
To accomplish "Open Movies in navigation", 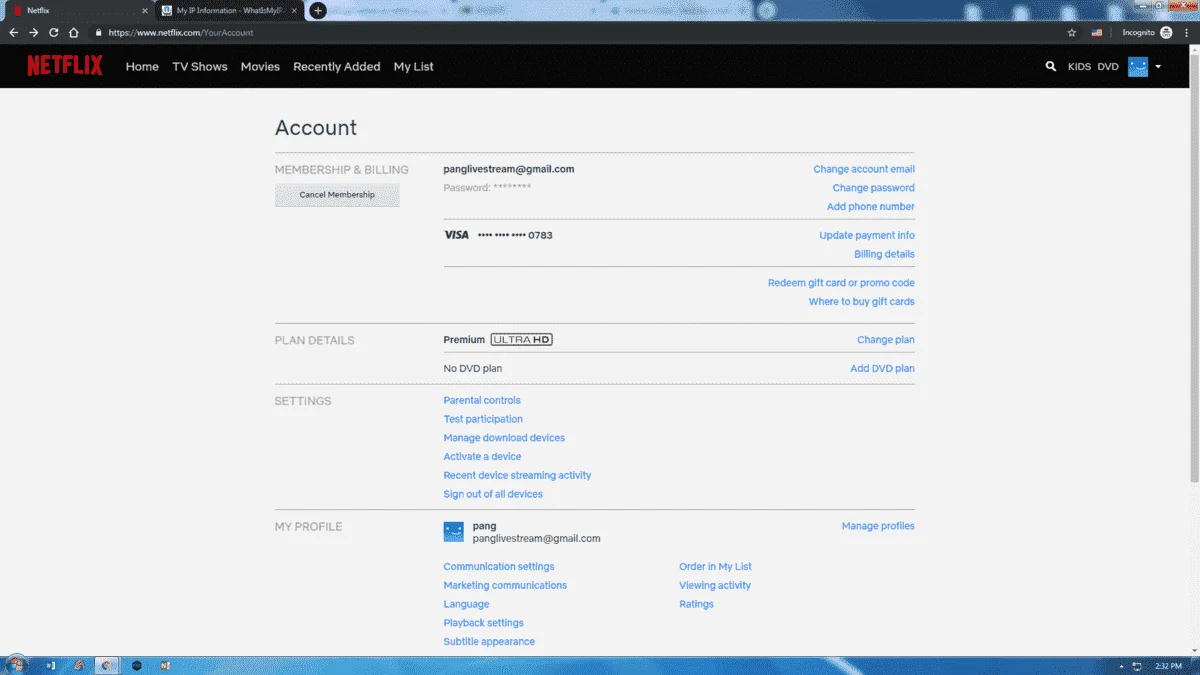I will (260, 66).
